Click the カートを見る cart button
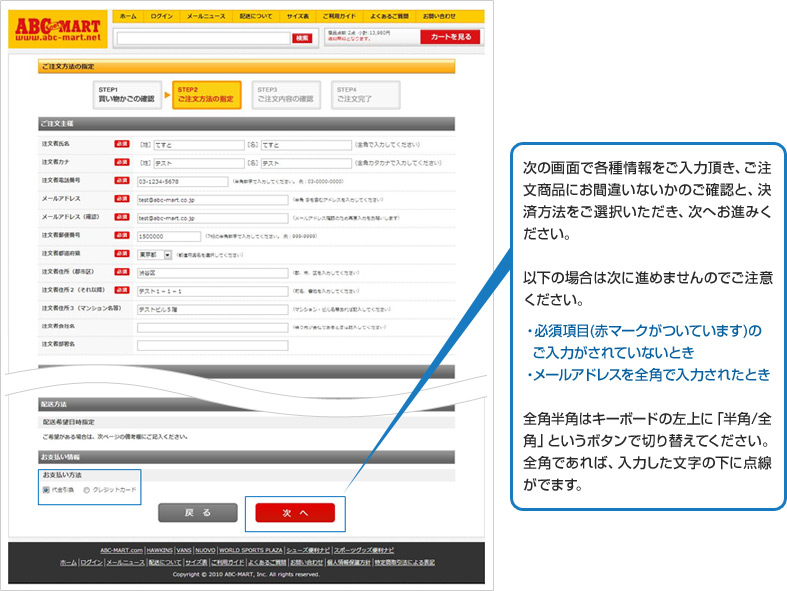This screenshot has height=591, width=787. (450, 37)
